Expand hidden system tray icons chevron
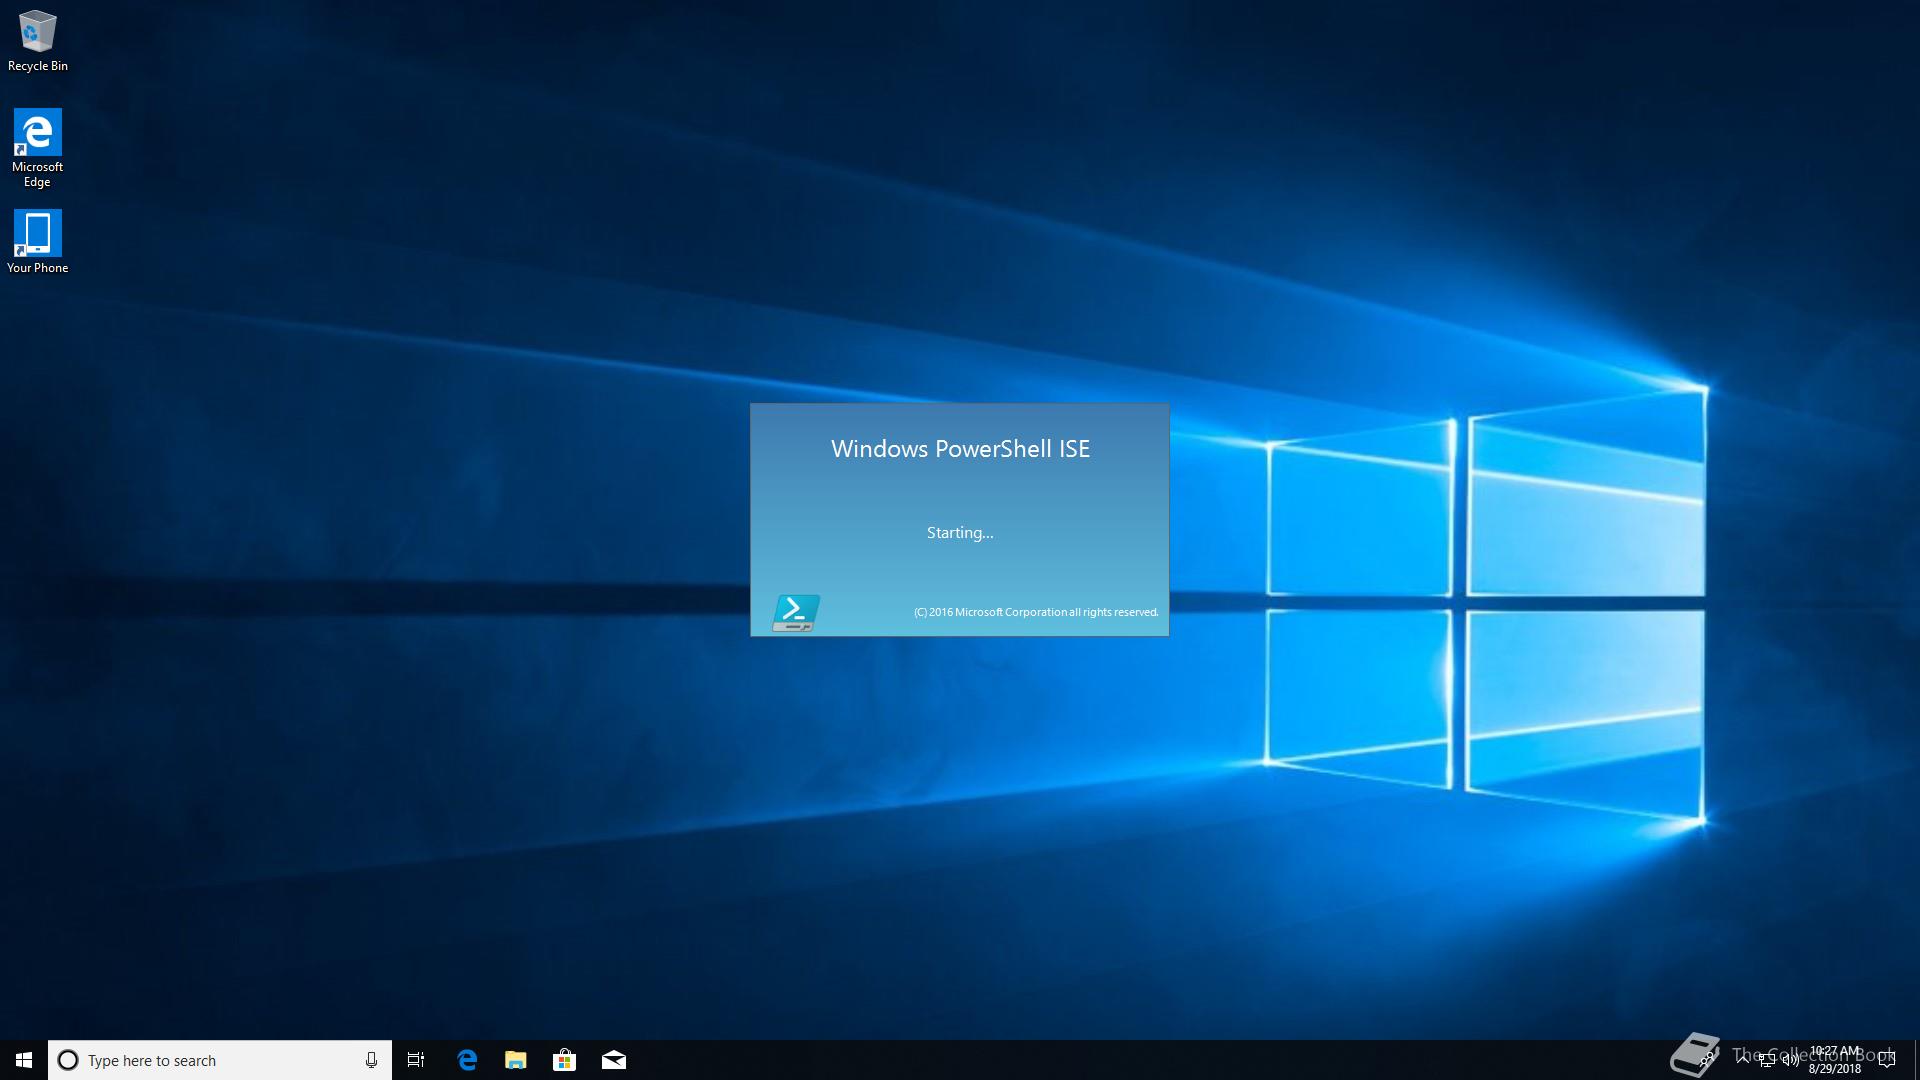This screenshot has height=1080, width=1920. point(1743,1059)
